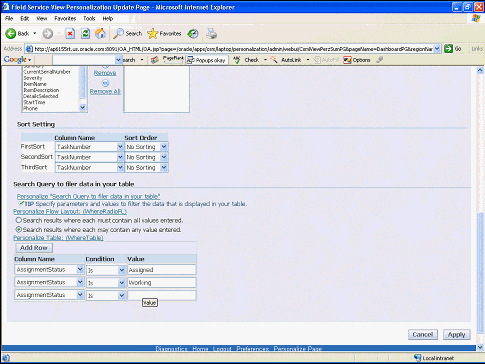
Task: Click the page vertical scrollbar down arrow
Action: (480, 347)
